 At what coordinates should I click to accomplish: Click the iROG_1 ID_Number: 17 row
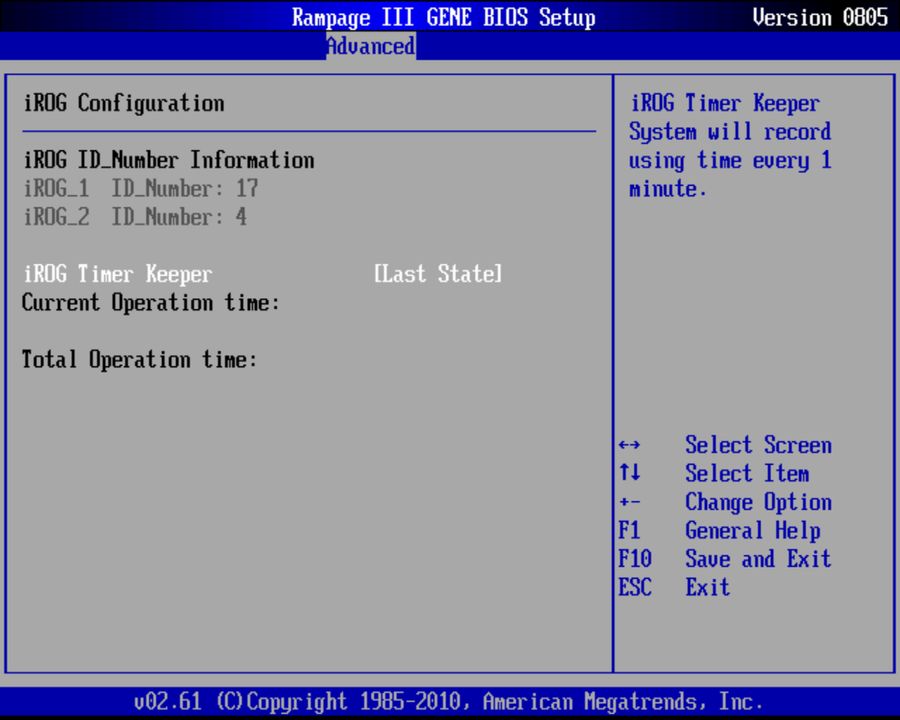click(141, 188)
